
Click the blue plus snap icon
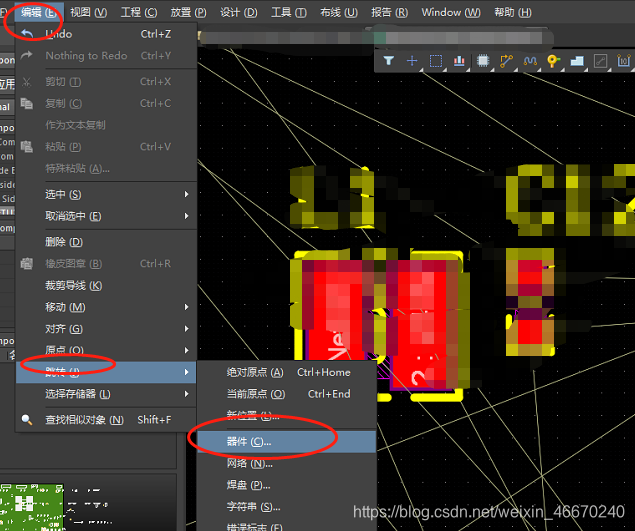coord(412,61)
